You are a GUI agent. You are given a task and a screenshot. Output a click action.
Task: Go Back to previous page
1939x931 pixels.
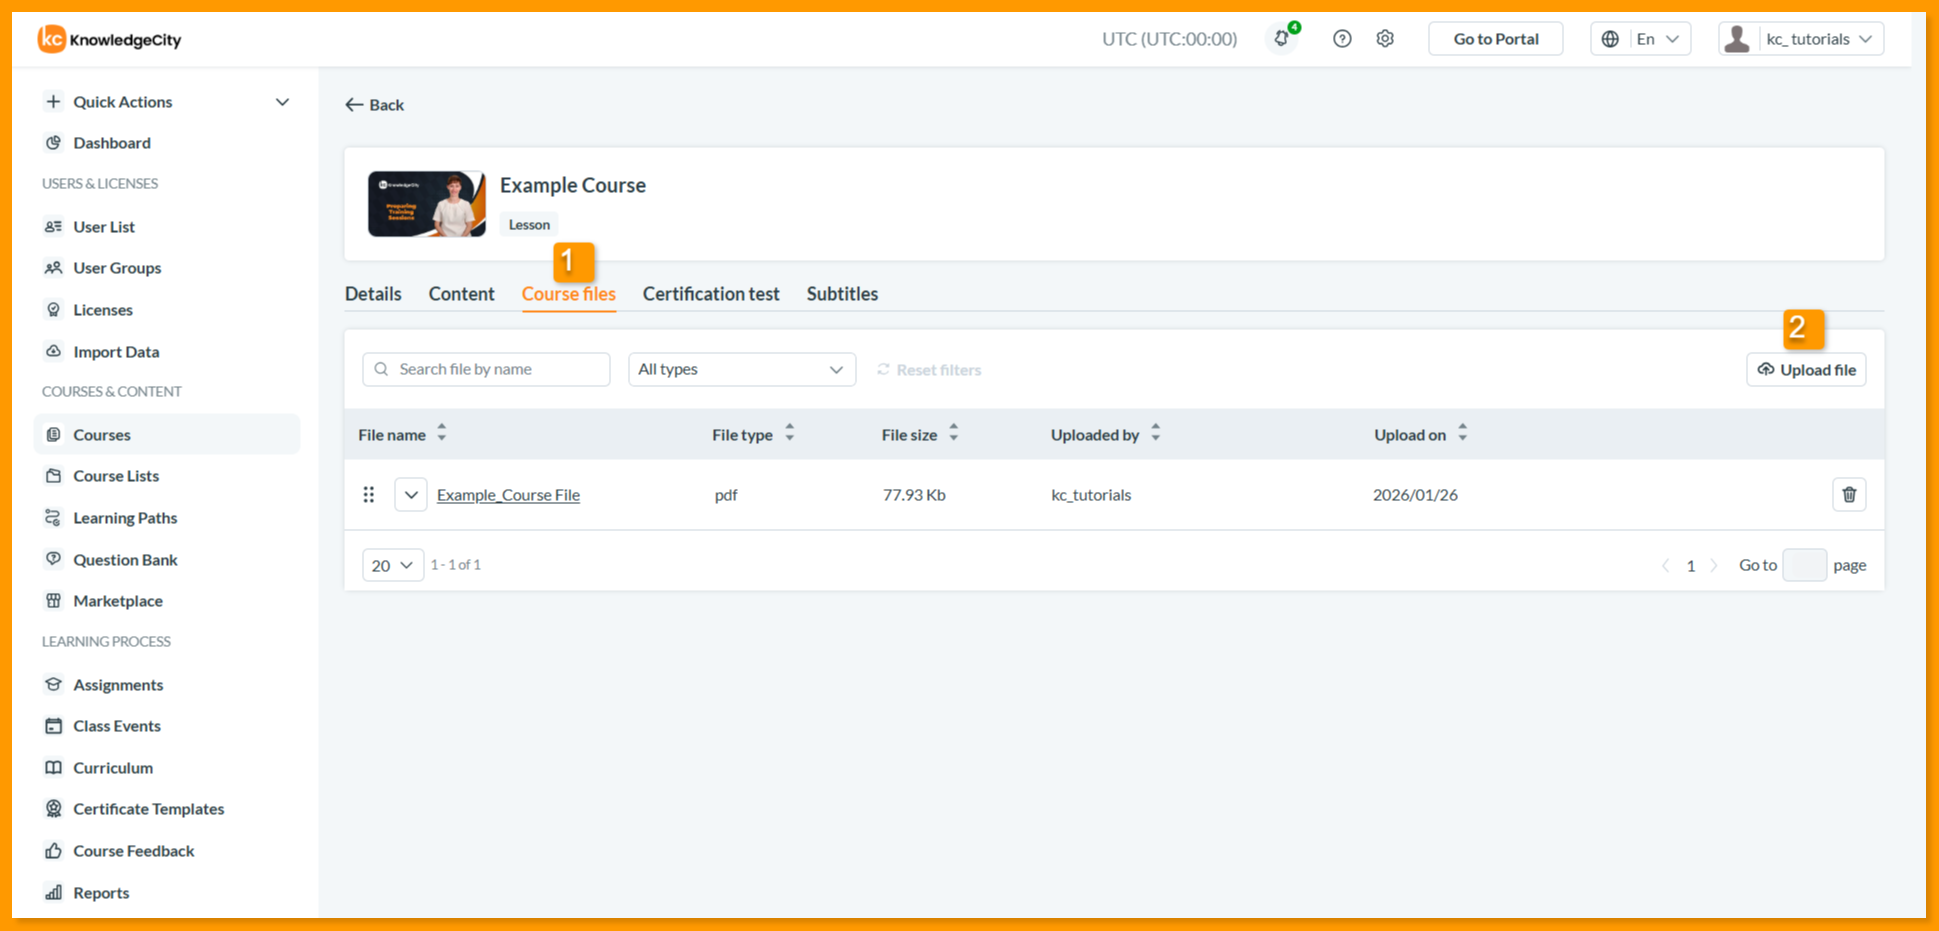click(x=375, y=105)
